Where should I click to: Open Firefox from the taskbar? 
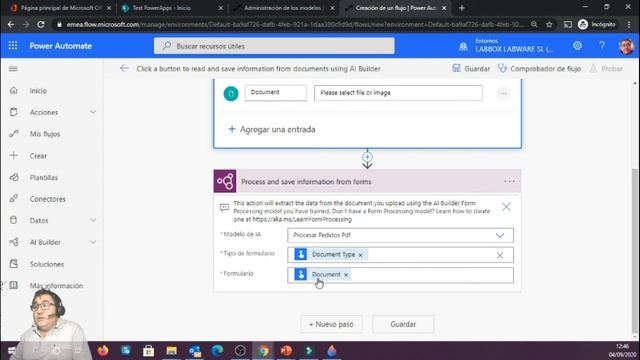coord(103,351)
